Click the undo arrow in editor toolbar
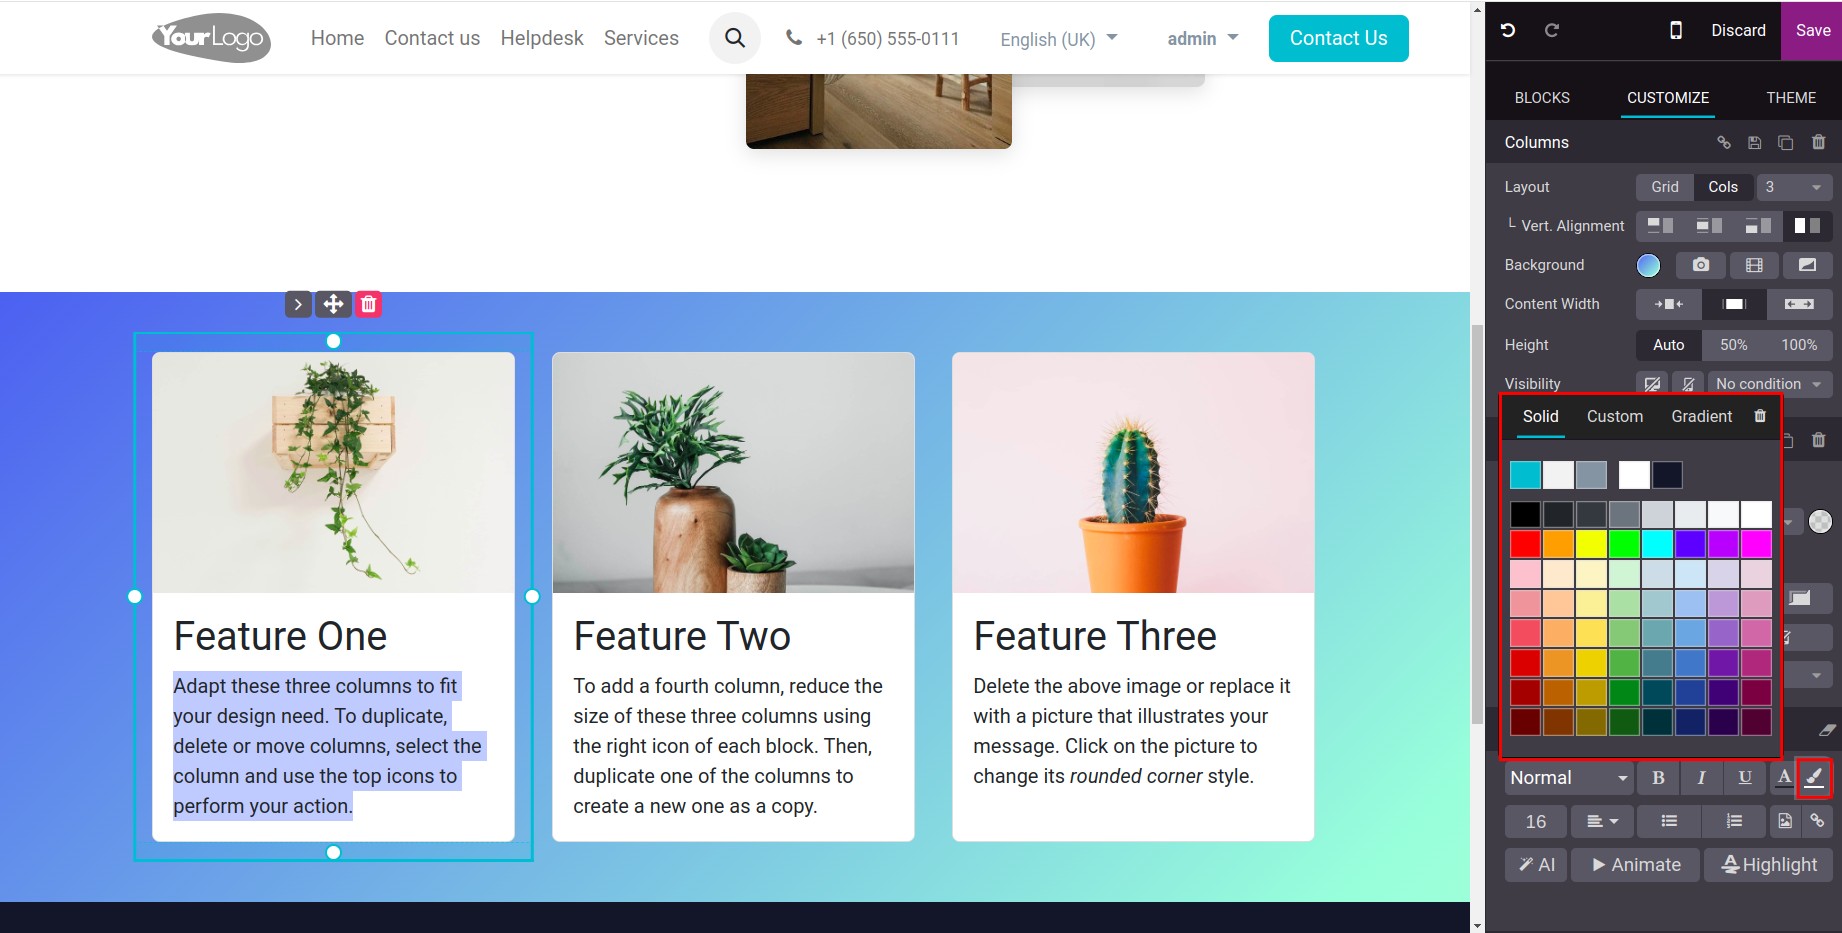Screen dimensions: 1842x933 pos(1508,30)
